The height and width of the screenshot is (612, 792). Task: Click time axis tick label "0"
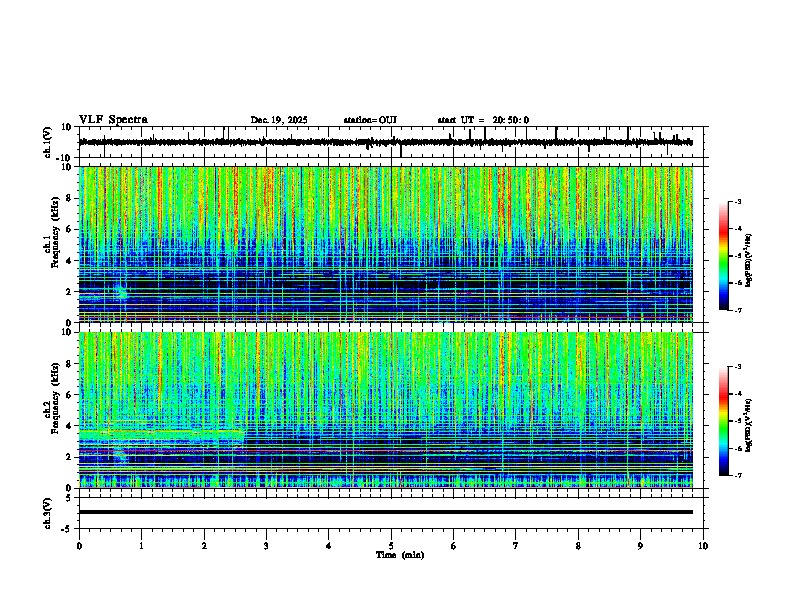[79, 546]
